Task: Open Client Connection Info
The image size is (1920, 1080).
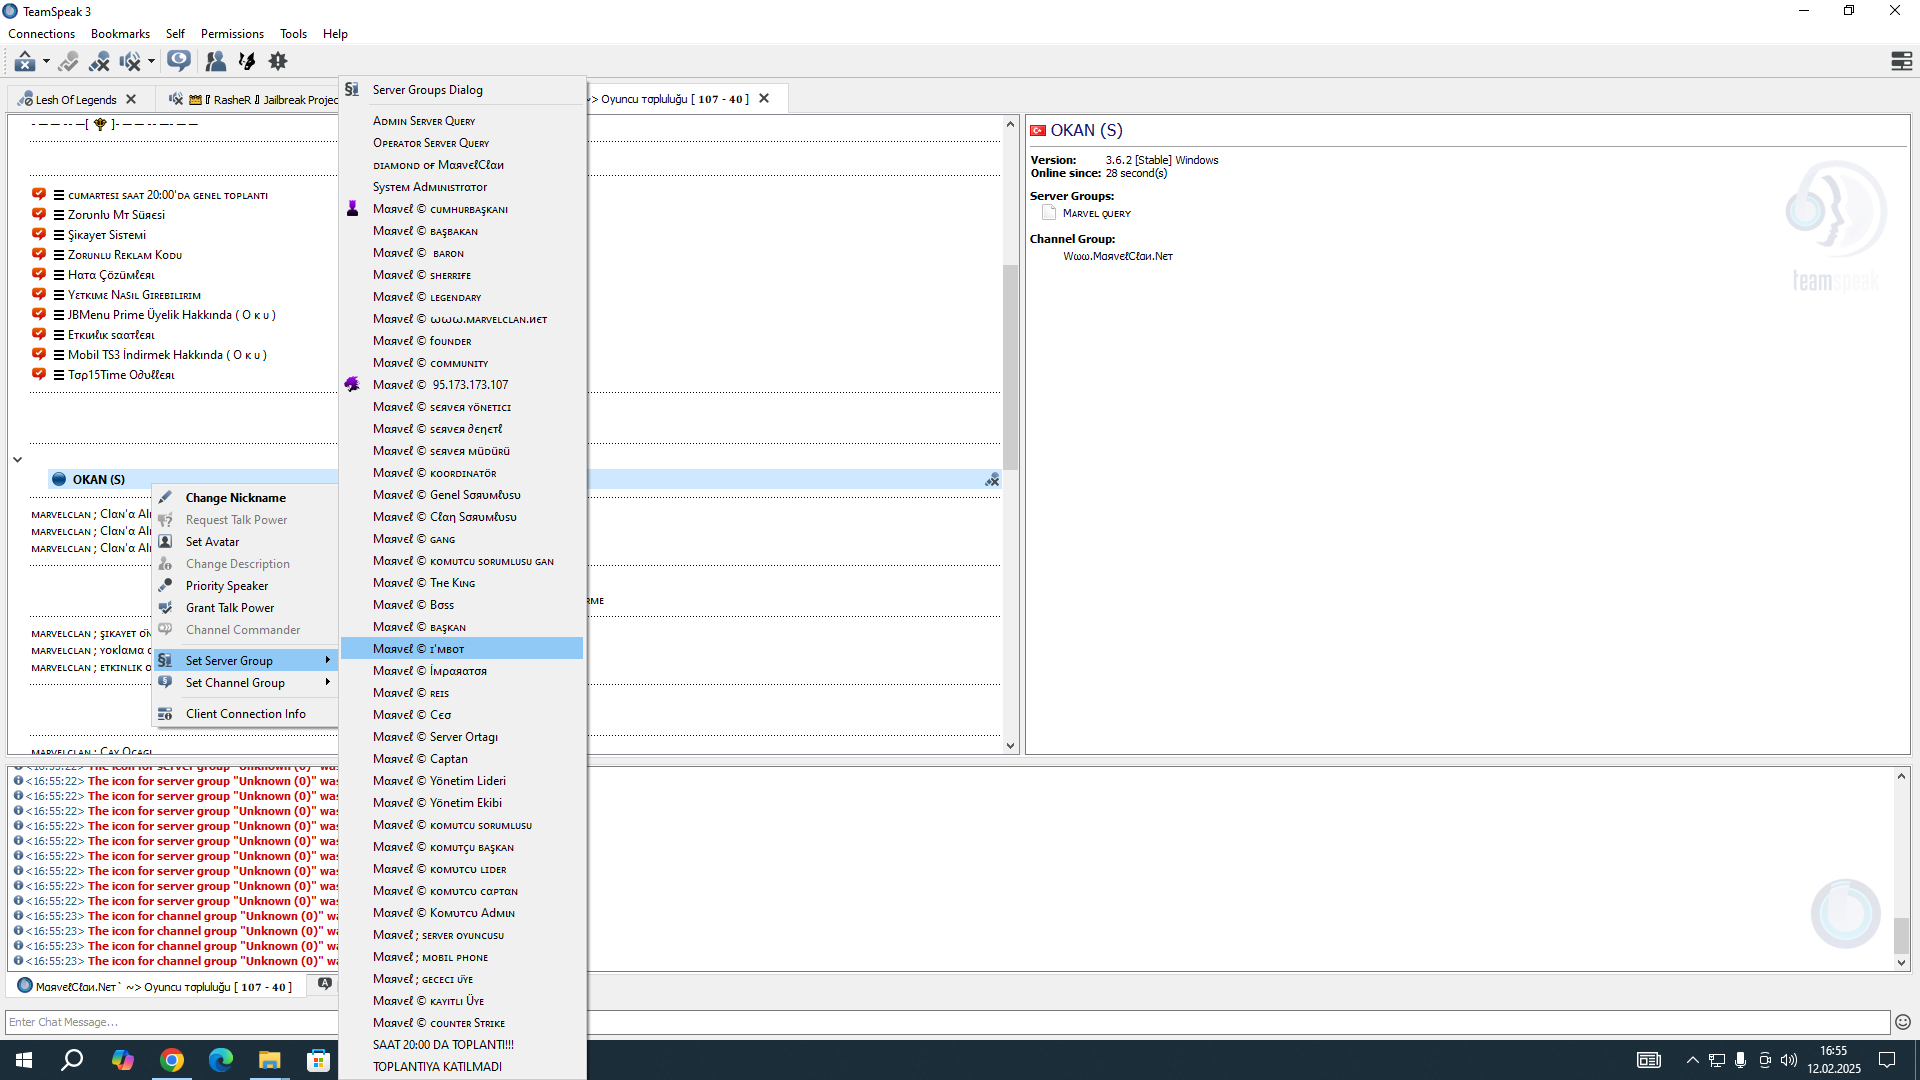Action: pyautogui.click(x=245, y=713)
